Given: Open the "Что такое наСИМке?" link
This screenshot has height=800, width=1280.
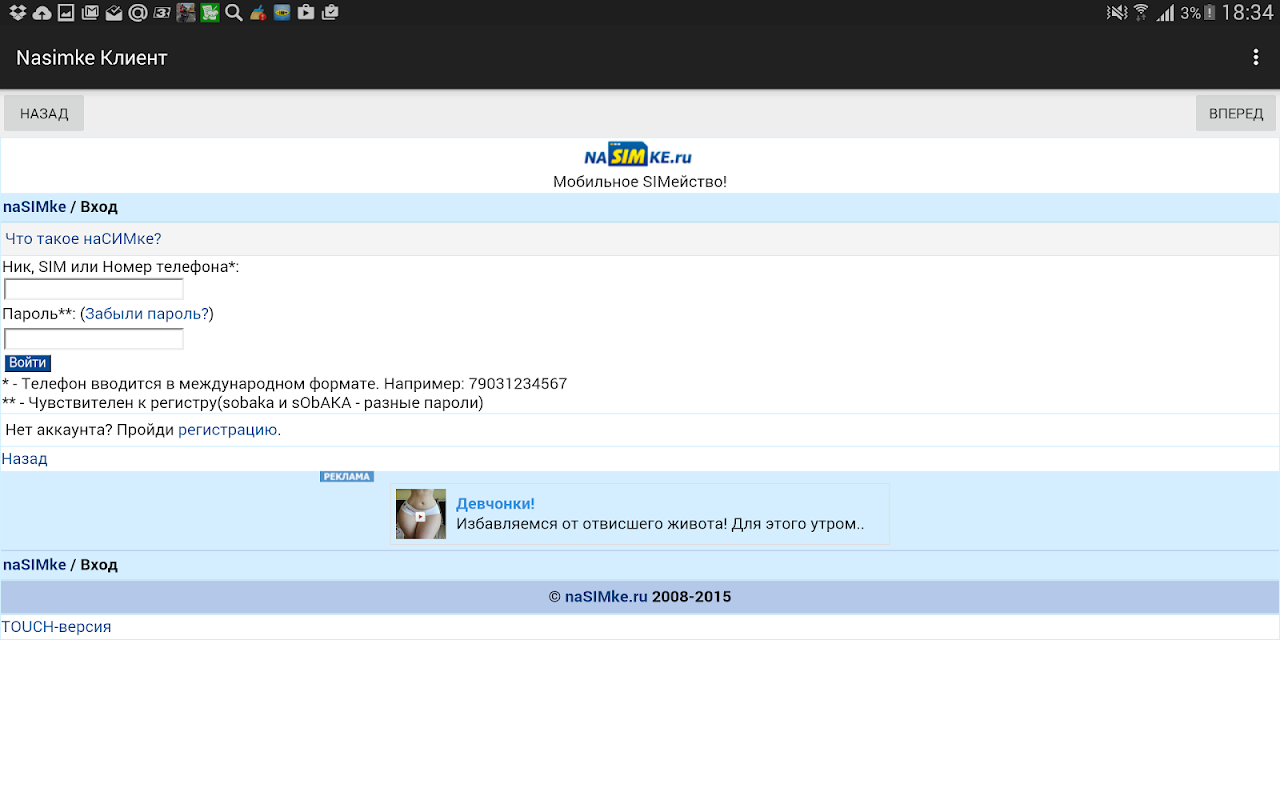Looking at the screenshot, I should click(83, 239).
